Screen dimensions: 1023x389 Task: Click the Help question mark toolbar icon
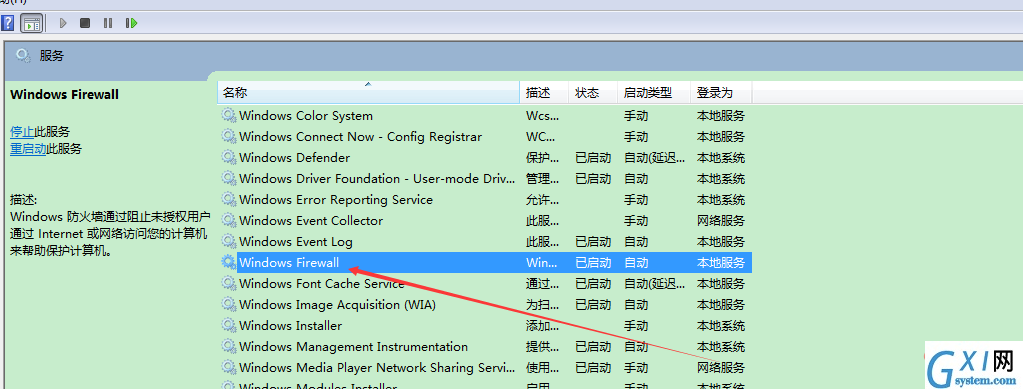click(7, 23)
